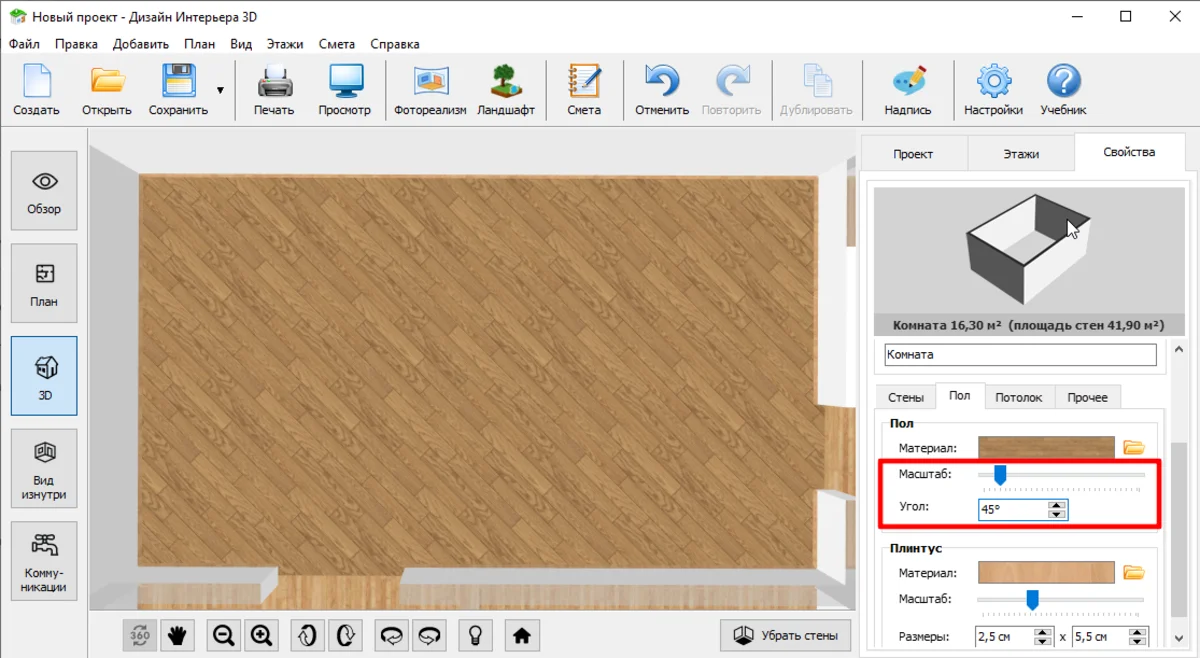This screenshot has width=1200, height=658.
Task: Decrease the floor angle with the down arrow
Action: click(1057, 514)
